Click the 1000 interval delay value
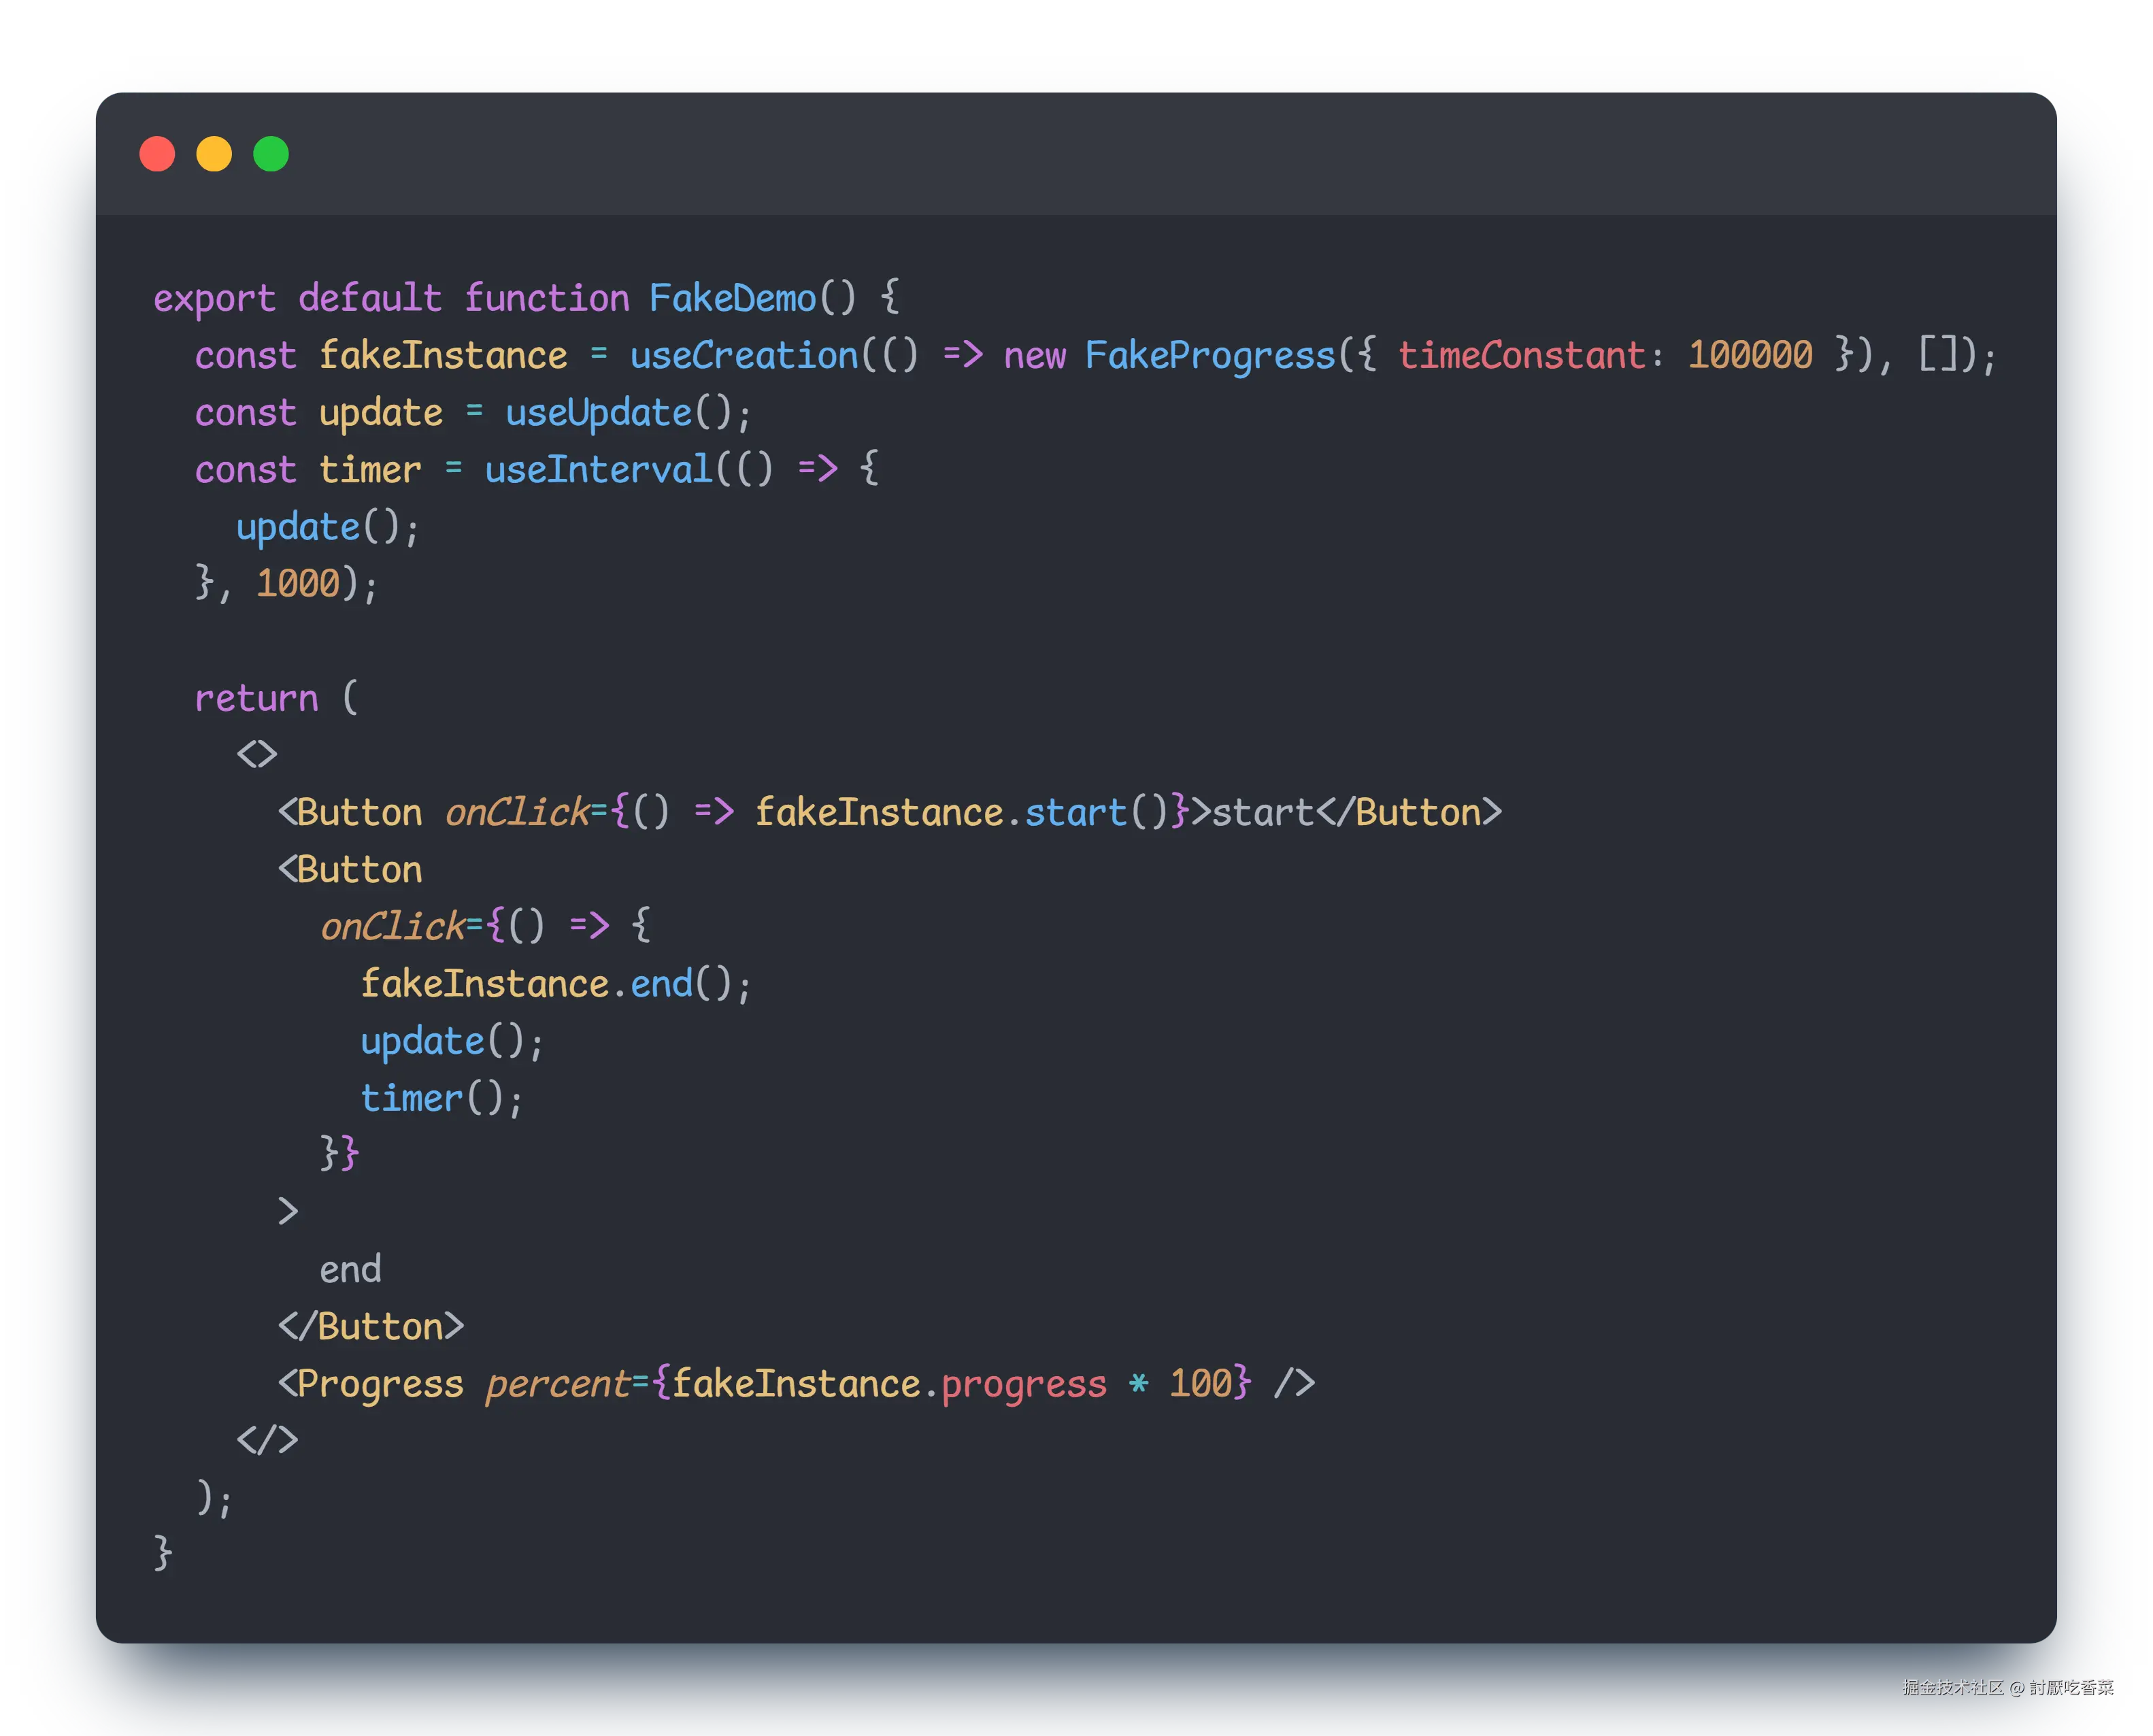The height and width of the screenshot is (1736, 2153). pyautogui.click(x=298, y=583)
